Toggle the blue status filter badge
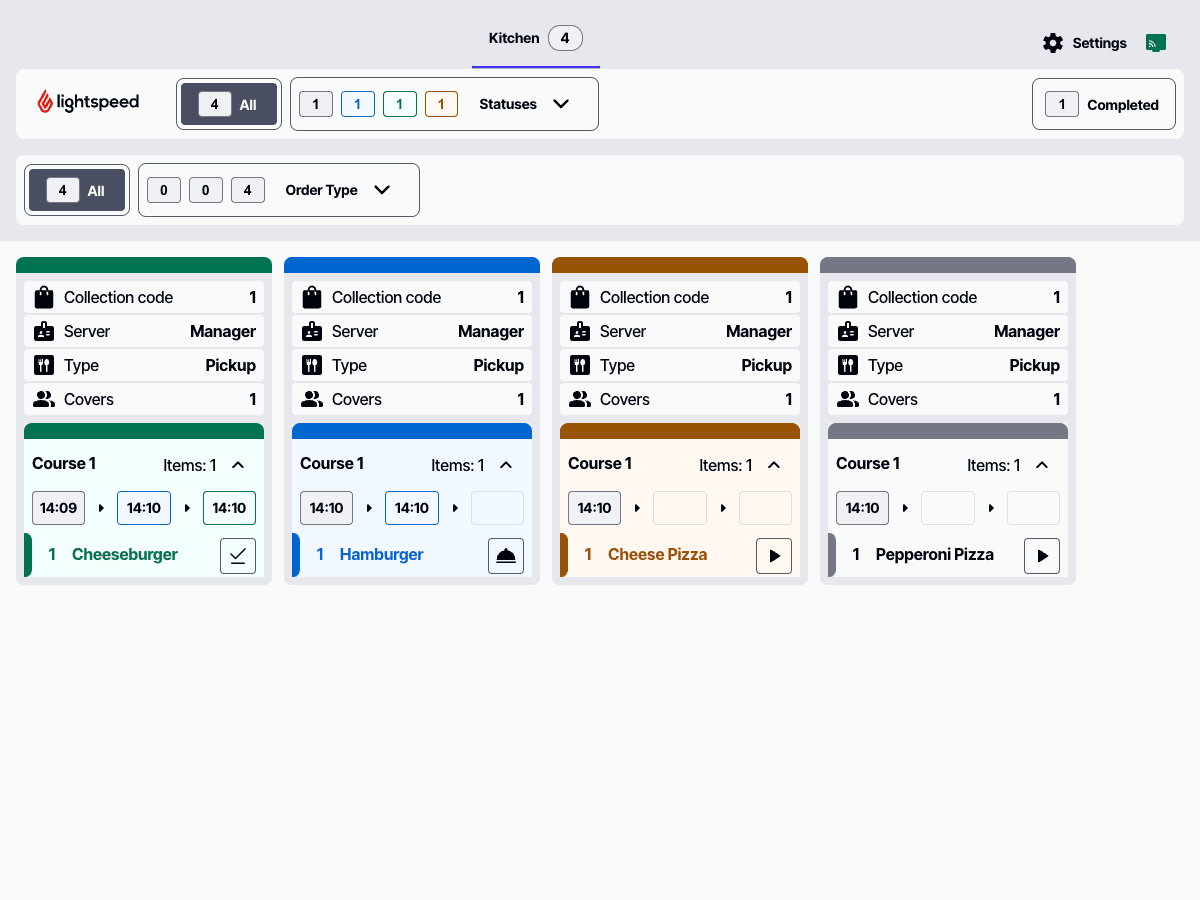The height and width of the screenshot is (900, 1200). (357, 104)
